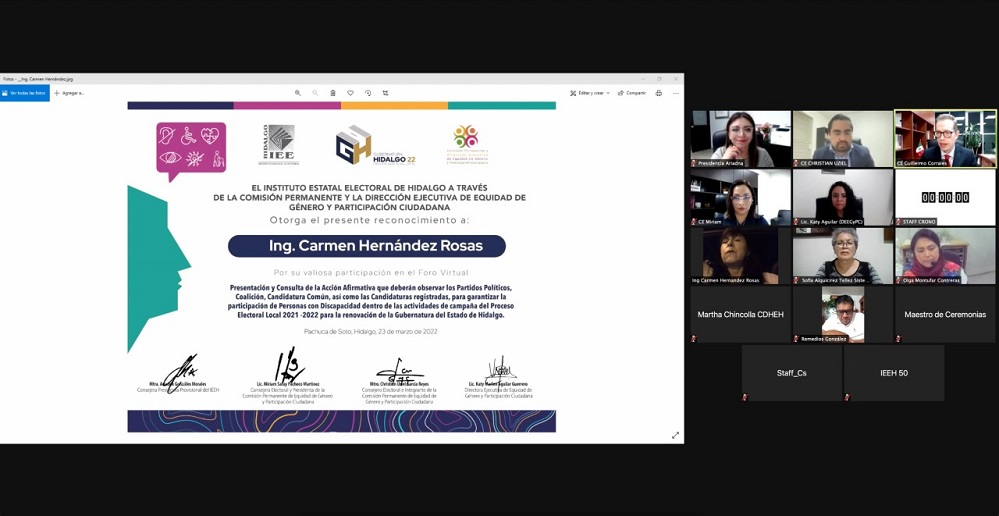
Task: Select Staff_Cs participant tile
Action: [792, 373]
